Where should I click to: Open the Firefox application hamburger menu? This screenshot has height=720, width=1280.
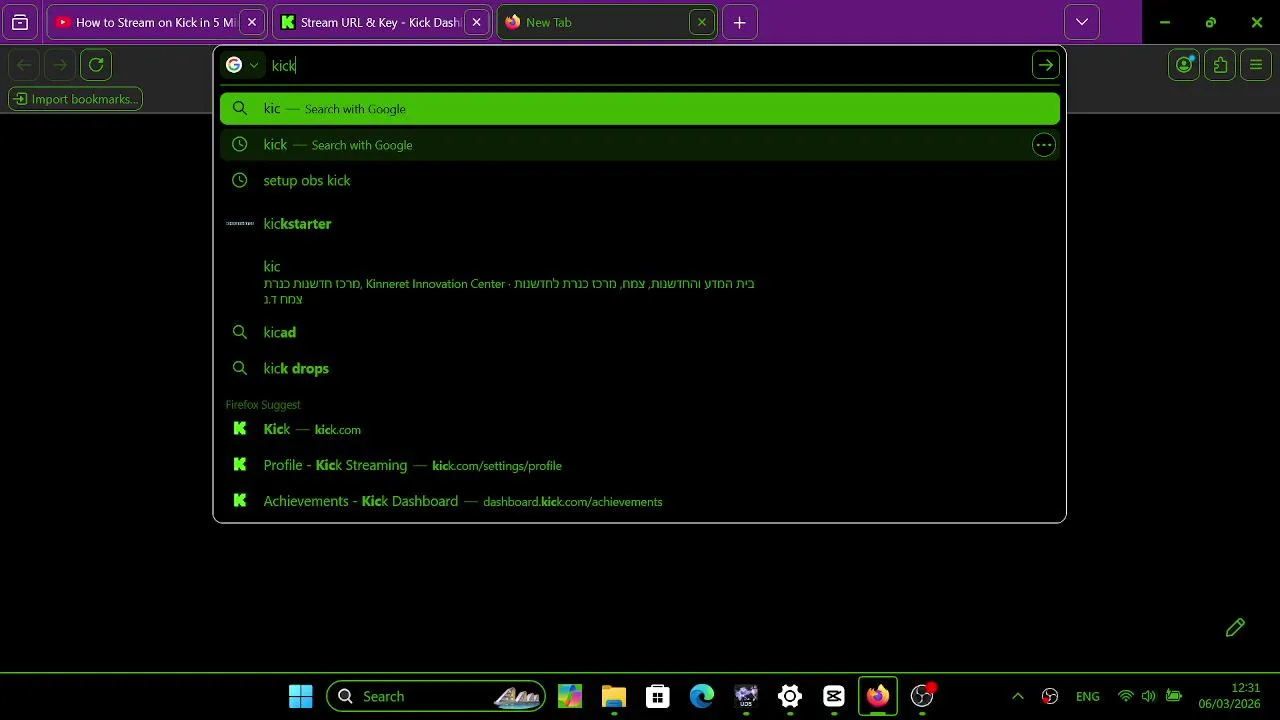[1256, 65]
